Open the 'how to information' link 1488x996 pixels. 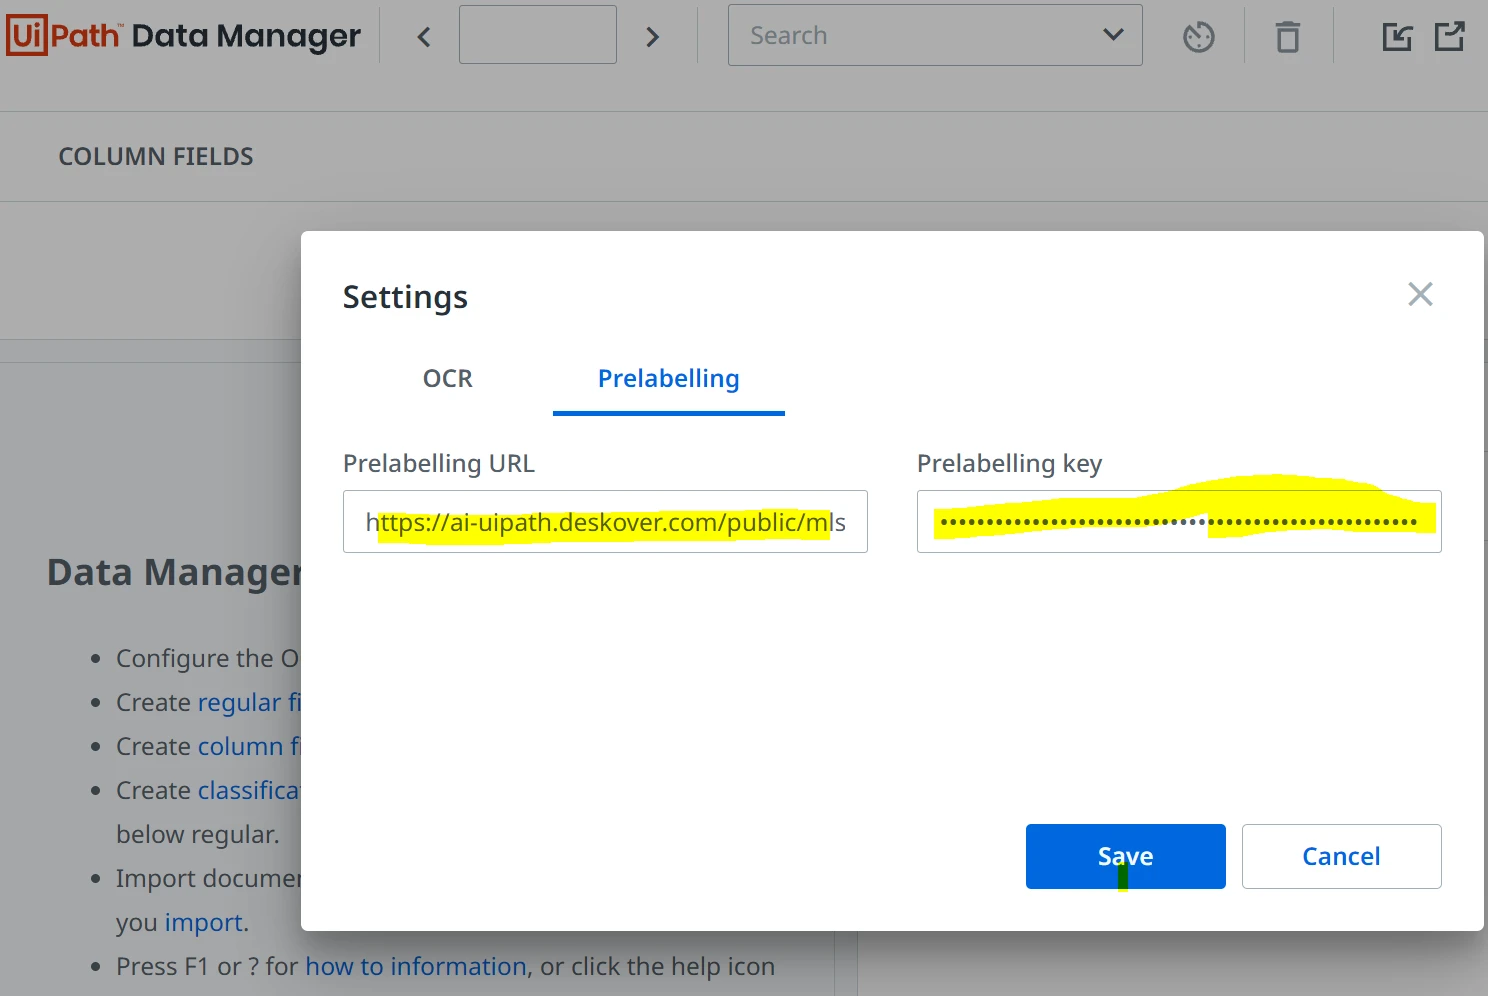pyautogui.click(x=416, y=966)
